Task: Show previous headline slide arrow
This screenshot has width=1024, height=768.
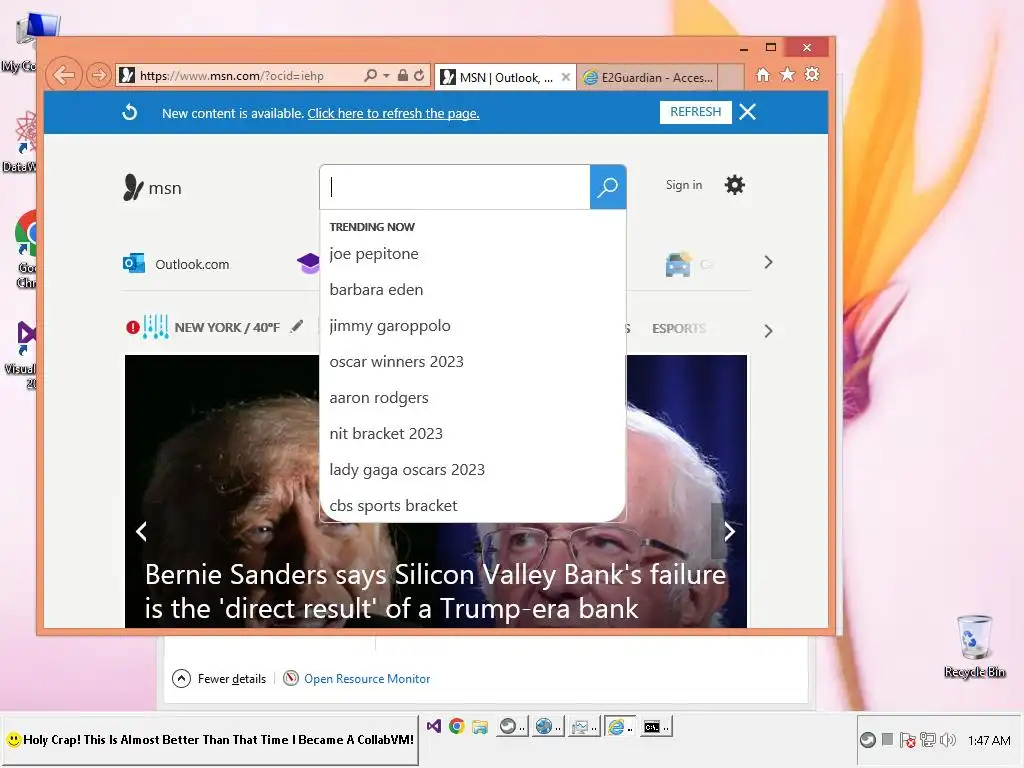Action: [141, 532]
